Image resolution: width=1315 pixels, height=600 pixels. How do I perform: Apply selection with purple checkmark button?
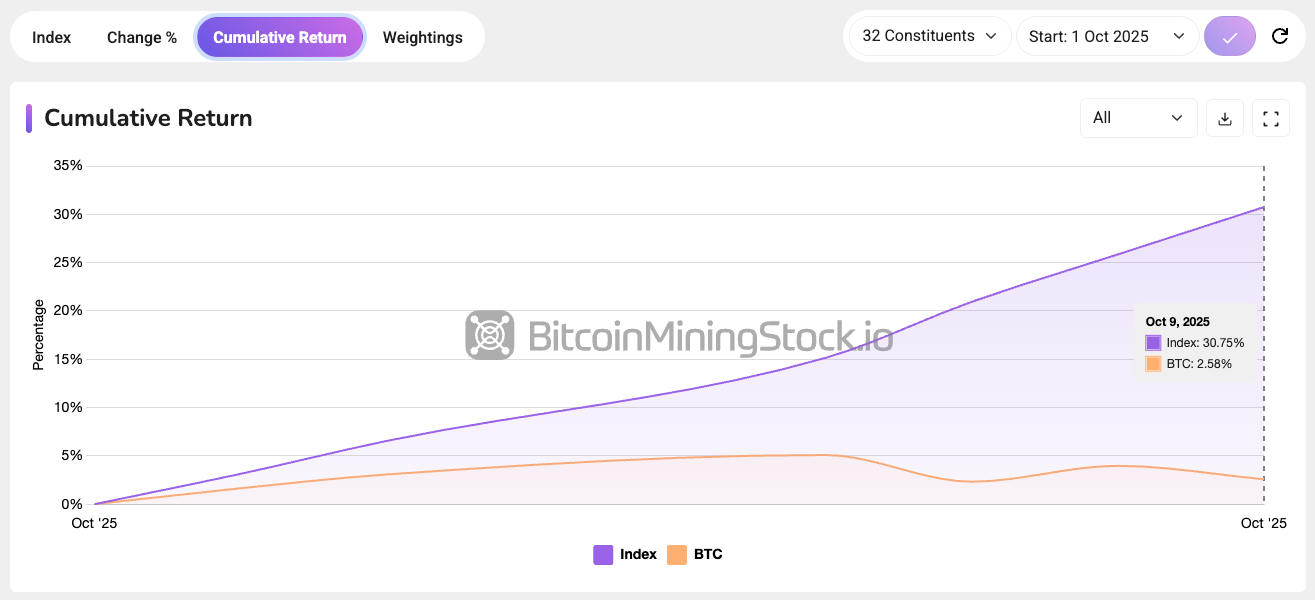(1230, 37)
